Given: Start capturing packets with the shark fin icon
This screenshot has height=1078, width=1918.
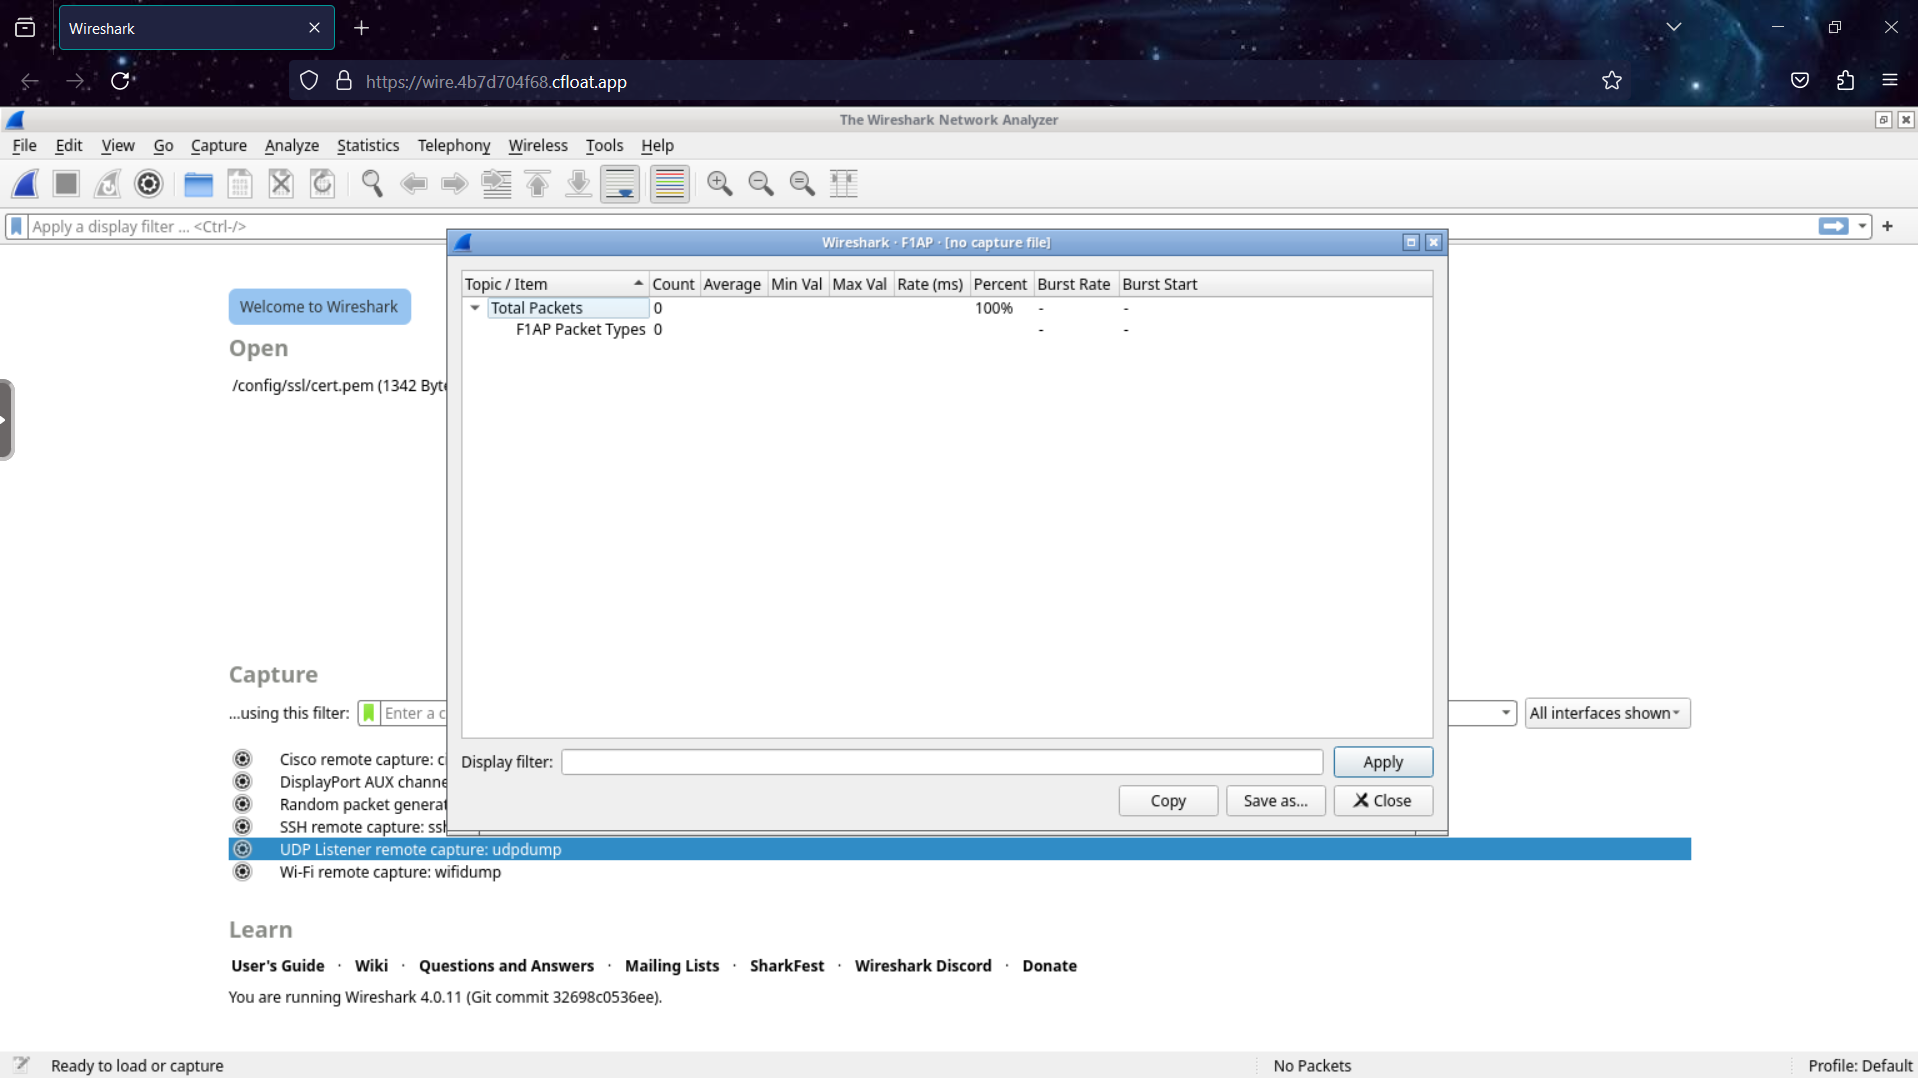Looking at the screenshot, I should pos(25,184).
